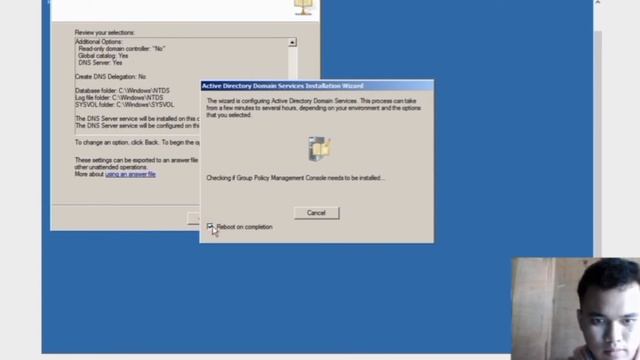
Task: Click the book icon at the wizard's top right
Action: (x=303, y=7)
